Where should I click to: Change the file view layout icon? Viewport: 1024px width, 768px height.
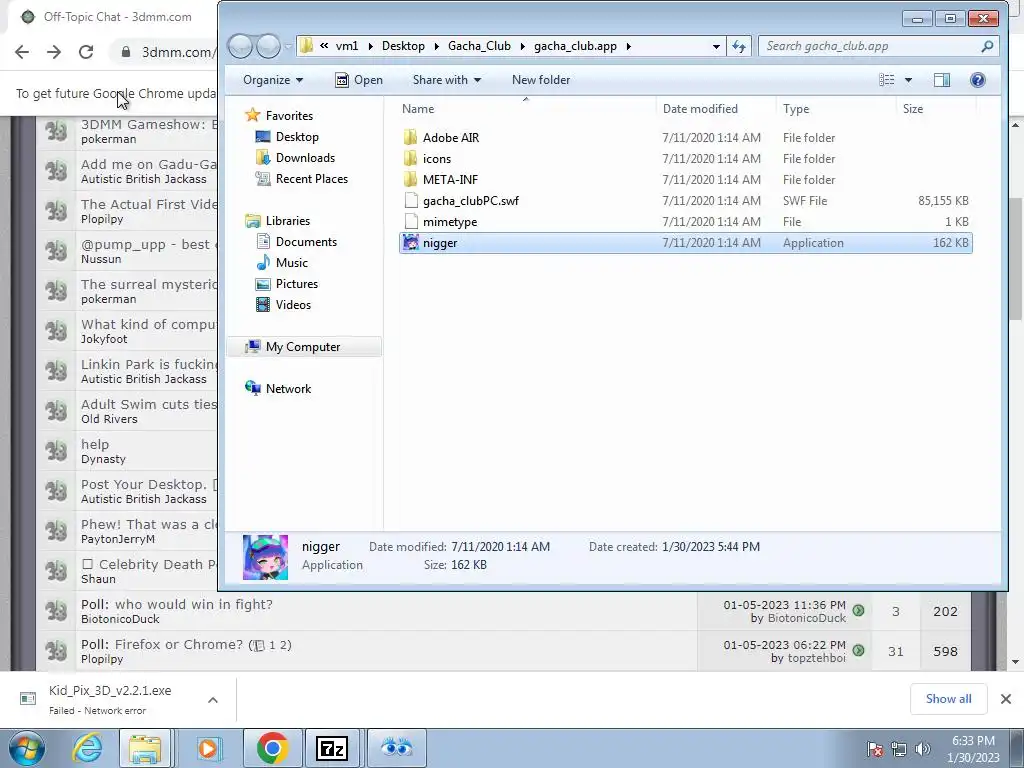coord(886,80)
